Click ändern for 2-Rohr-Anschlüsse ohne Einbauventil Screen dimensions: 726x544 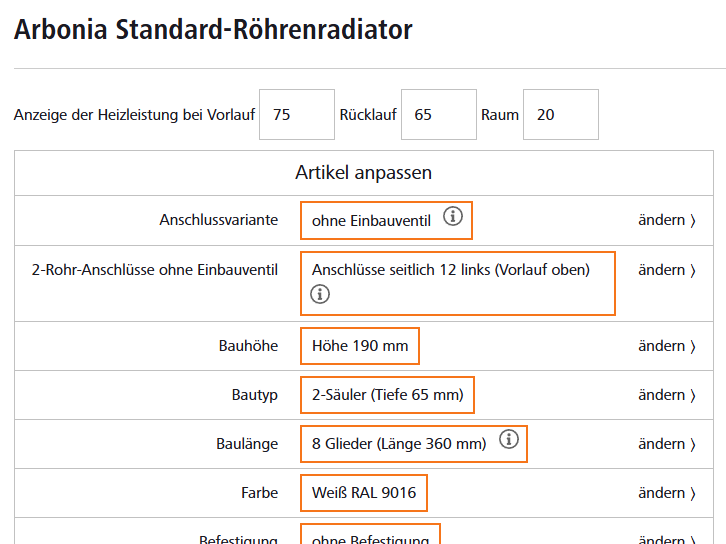(x=667, y=270)
